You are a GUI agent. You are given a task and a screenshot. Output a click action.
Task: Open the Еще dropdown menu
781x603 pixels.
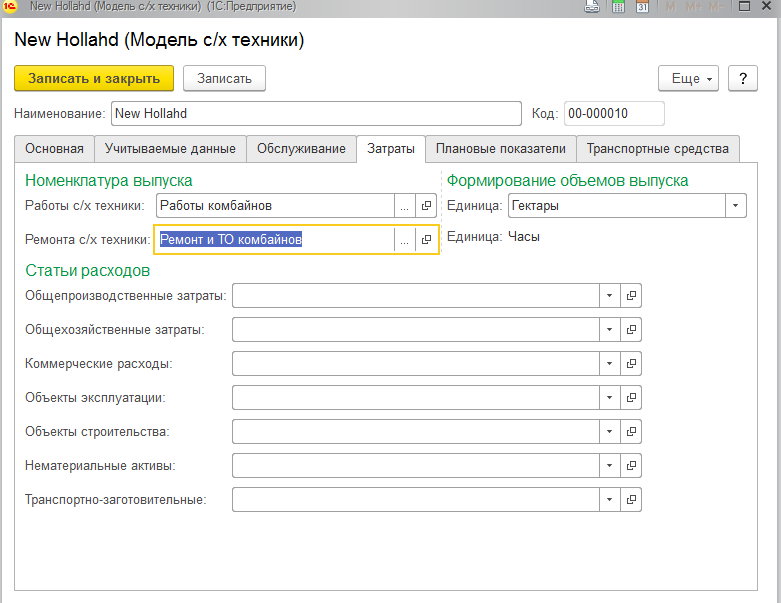[688, 79]
